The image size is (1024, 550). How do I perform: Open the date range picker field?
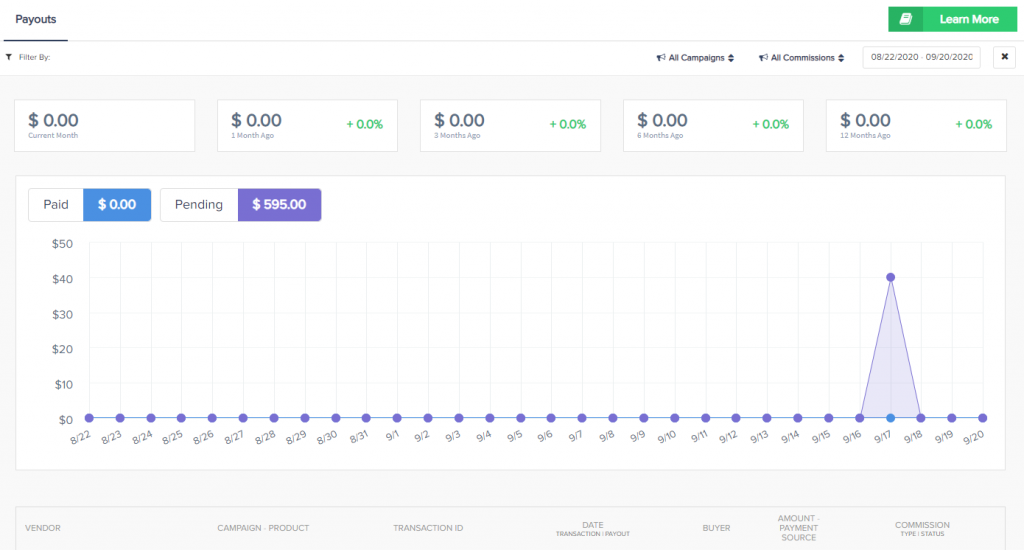point(921,58)
